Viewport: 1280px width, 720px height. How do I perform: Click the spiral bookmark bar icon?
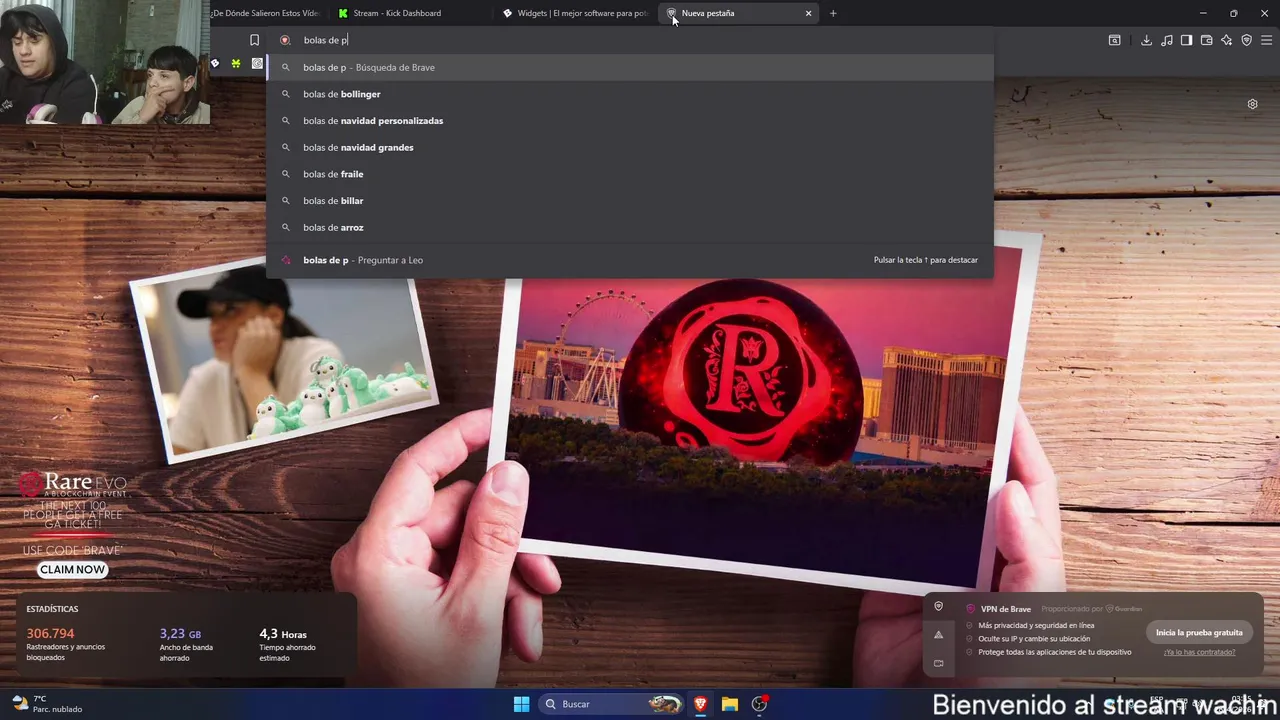[x=257, y=63]
